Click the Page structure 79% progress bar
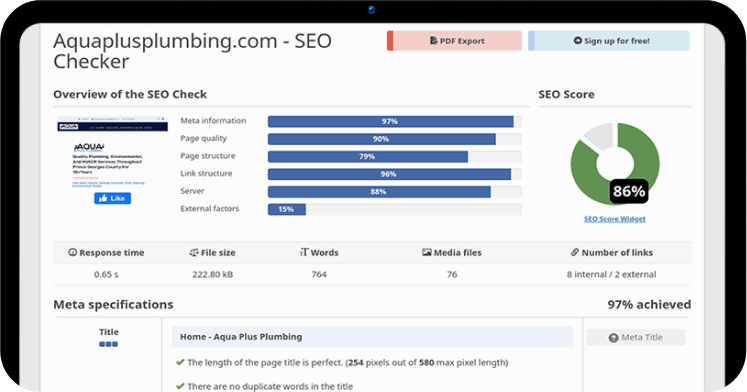 [394, 157]
